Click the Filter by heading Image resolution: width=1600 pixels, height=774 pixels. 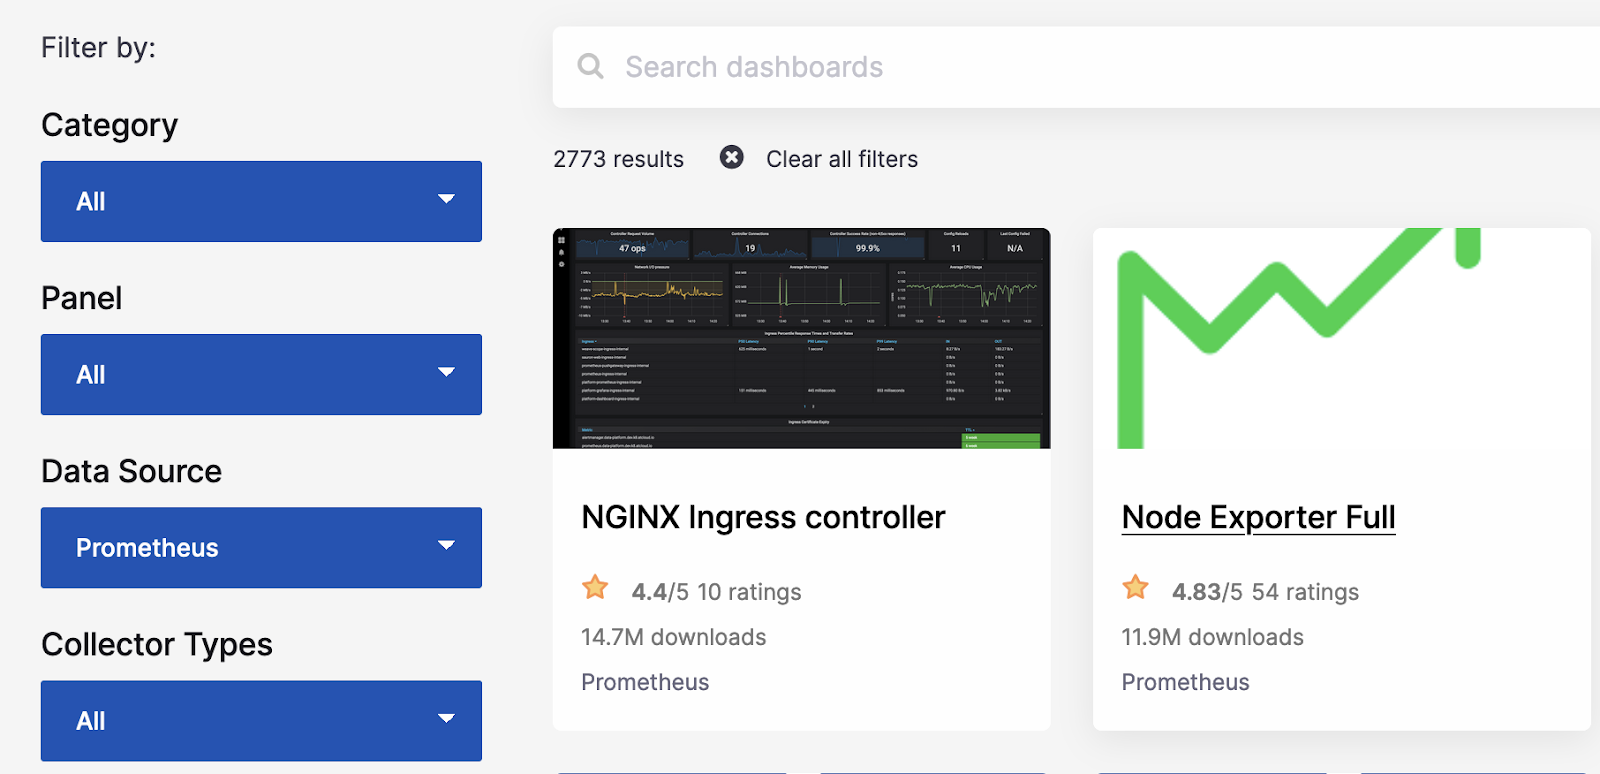coord(98,48)
